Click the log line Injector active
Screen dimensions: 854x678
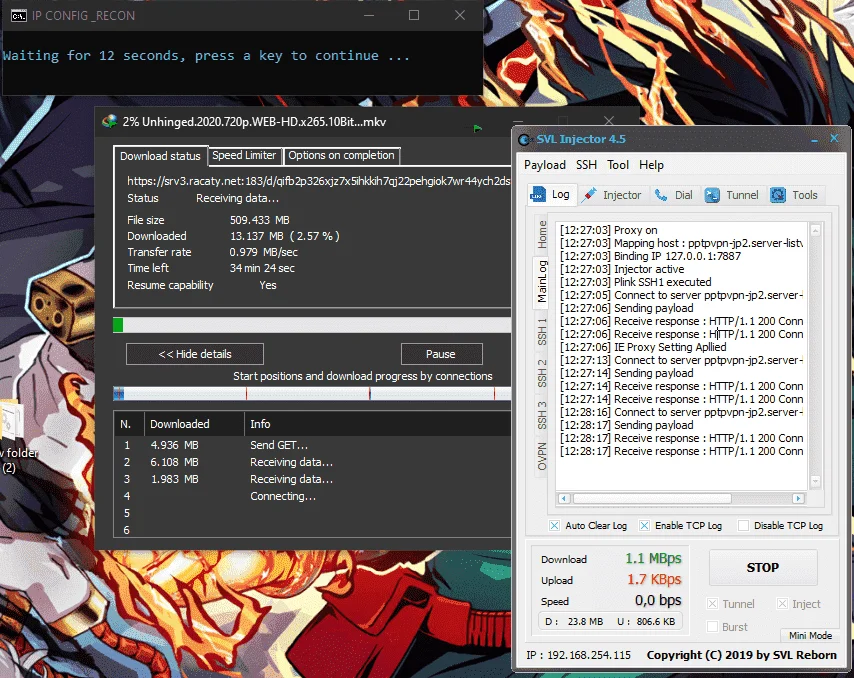(622, 269)
